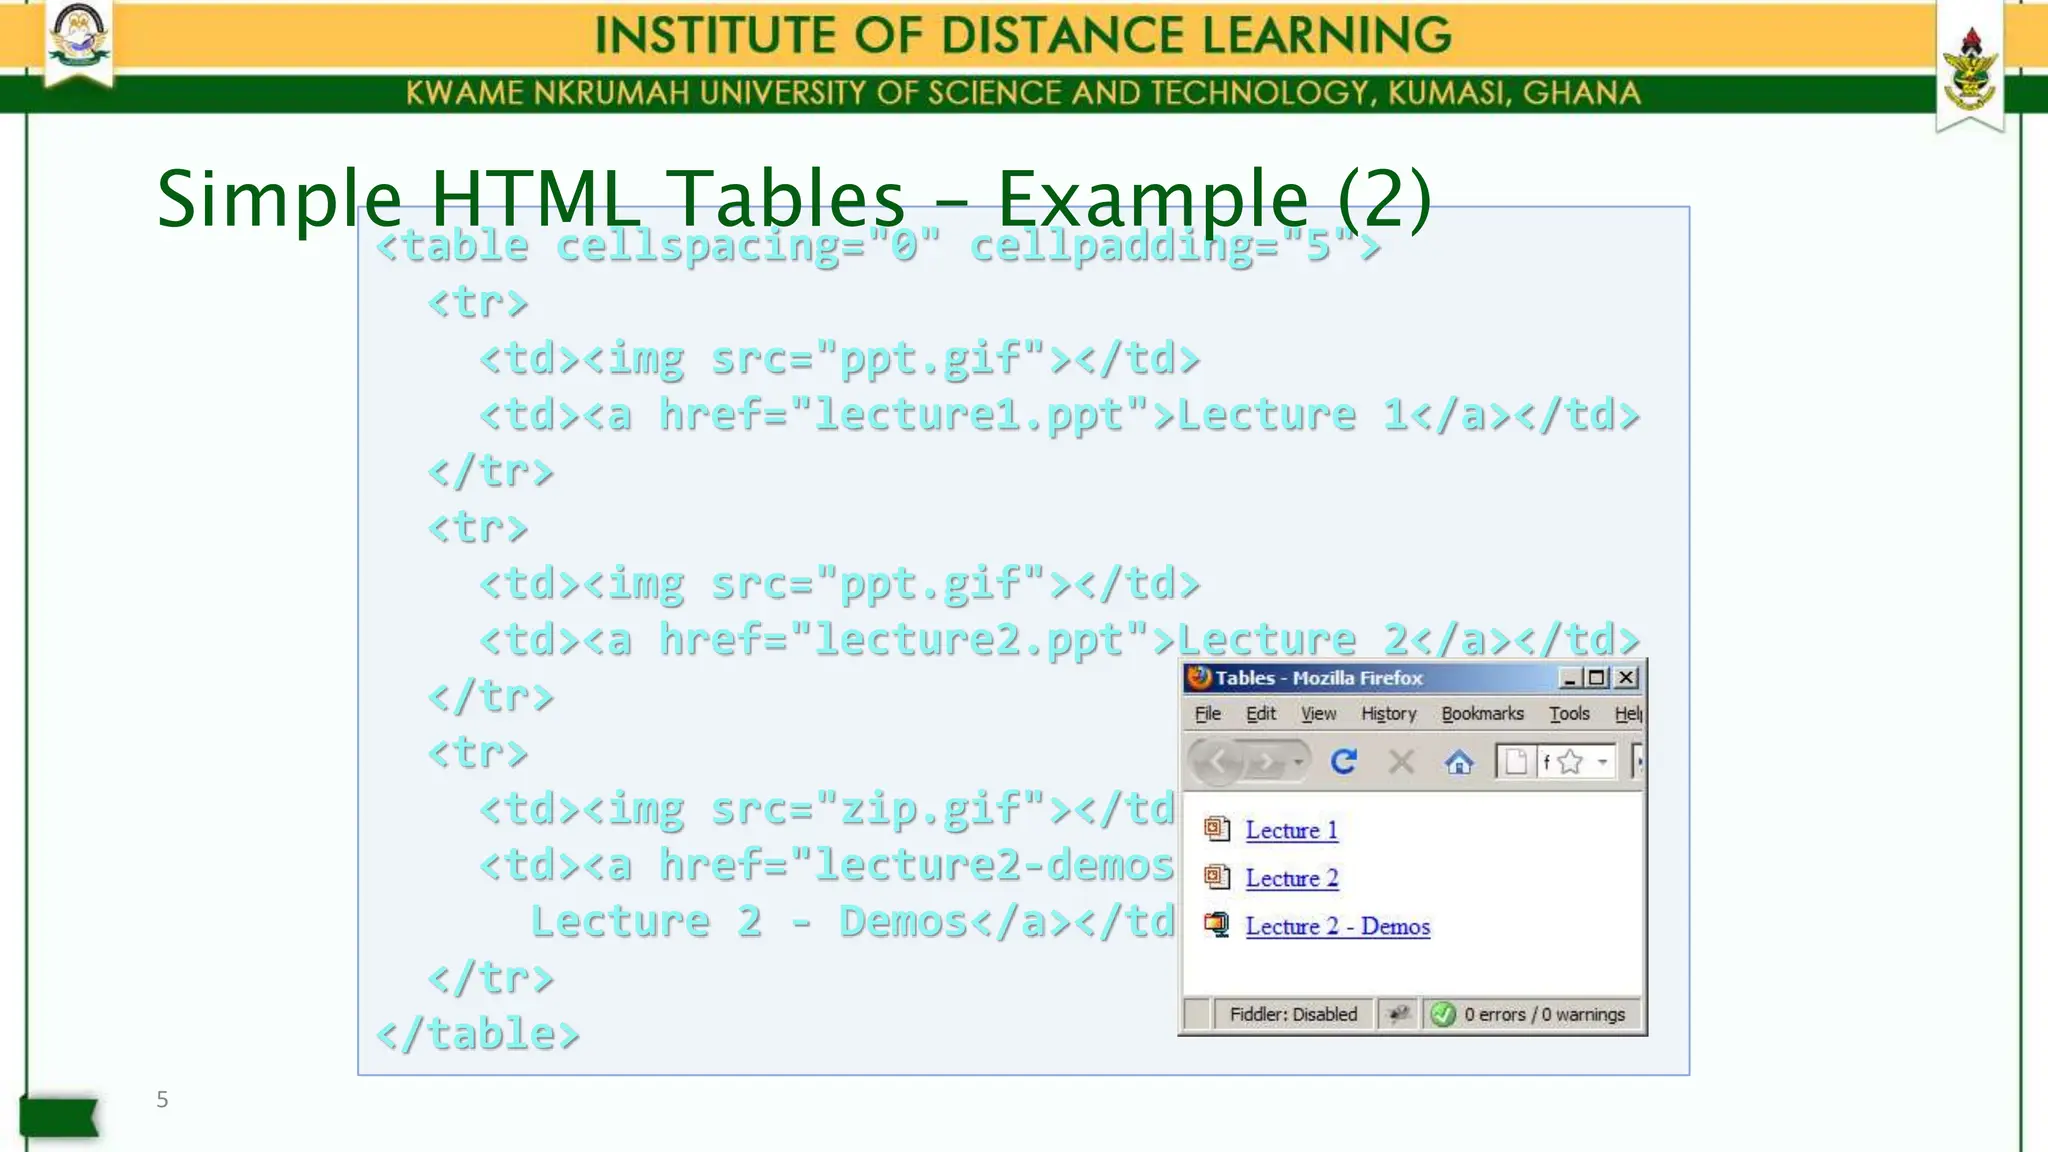Click the page identity icon in address bar

[x=1515, y=762]
